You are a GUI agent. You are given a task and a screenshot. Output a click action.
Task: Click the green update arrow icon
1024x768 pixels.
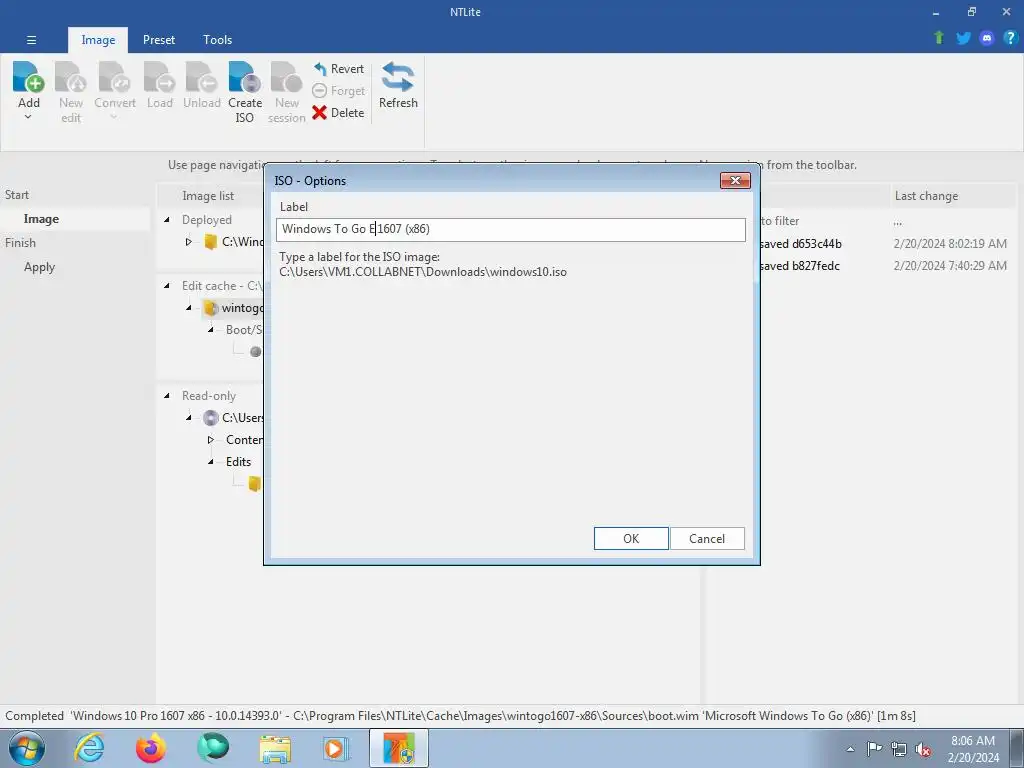(939, 38)
